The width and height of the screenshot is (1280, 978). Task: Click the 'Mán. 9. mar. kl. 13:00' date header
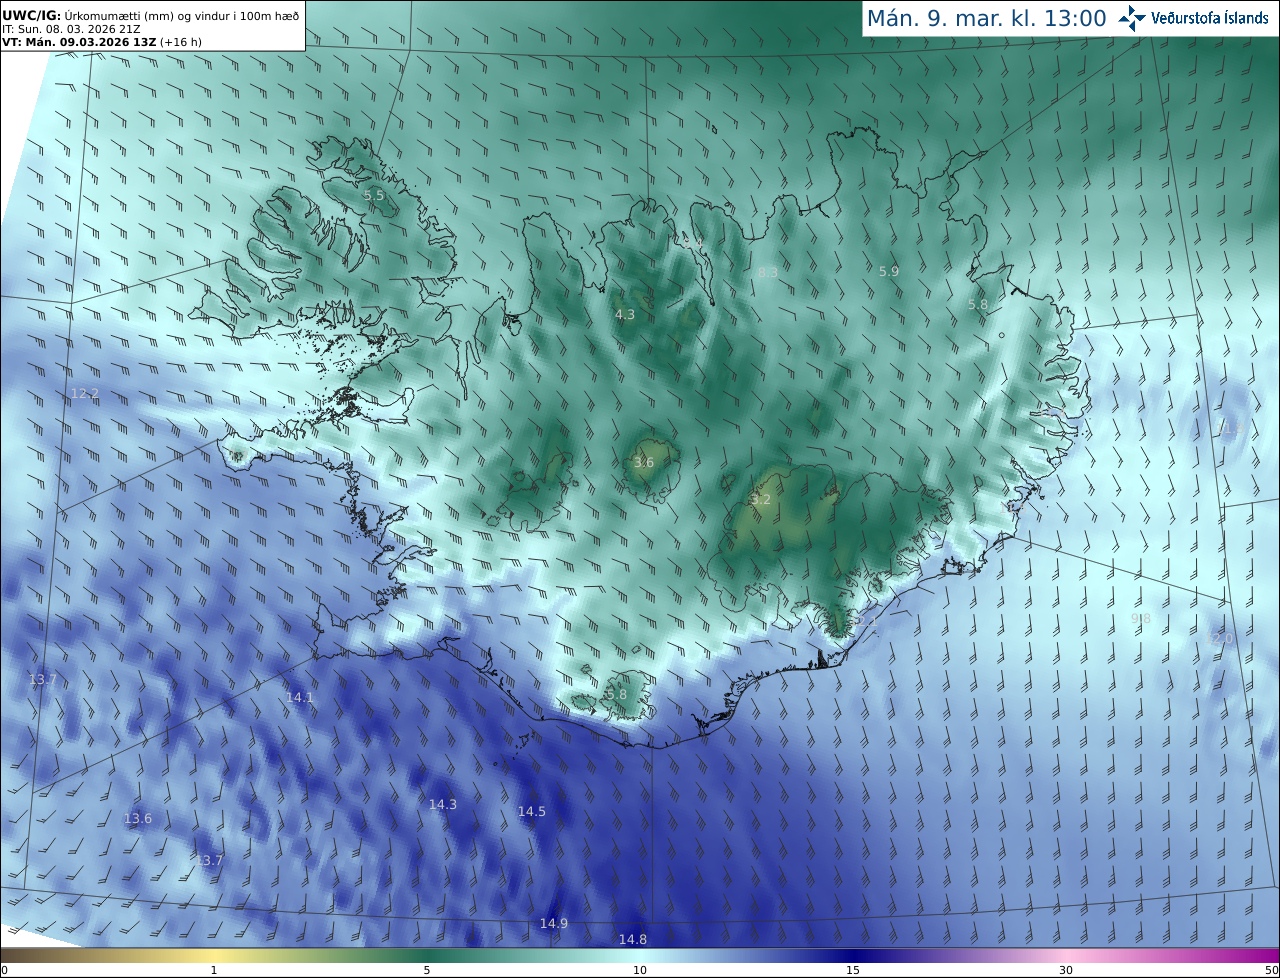click(x=986, y=18)
